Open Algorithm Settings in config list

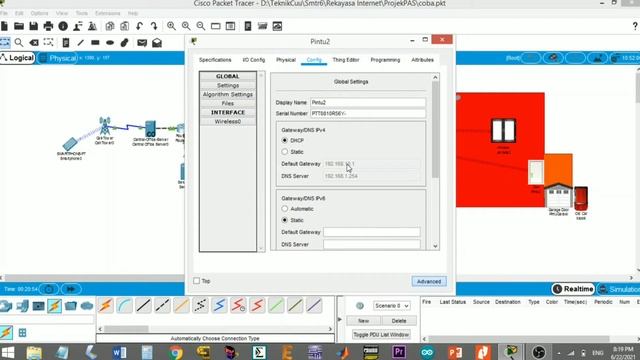[x=228, y=95]
